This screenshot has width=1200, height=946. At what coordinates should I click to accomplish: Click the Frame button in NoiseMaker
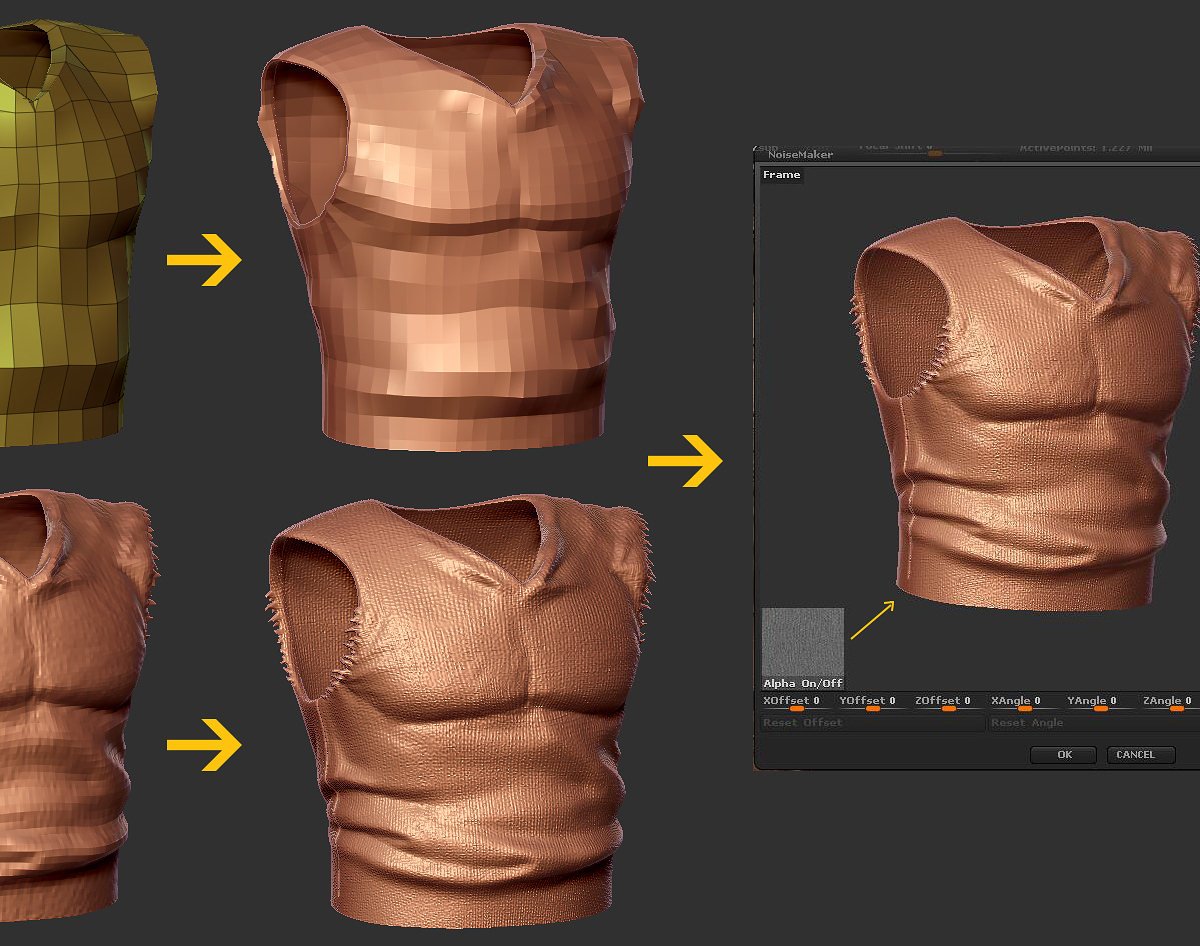tap(781, 175)
